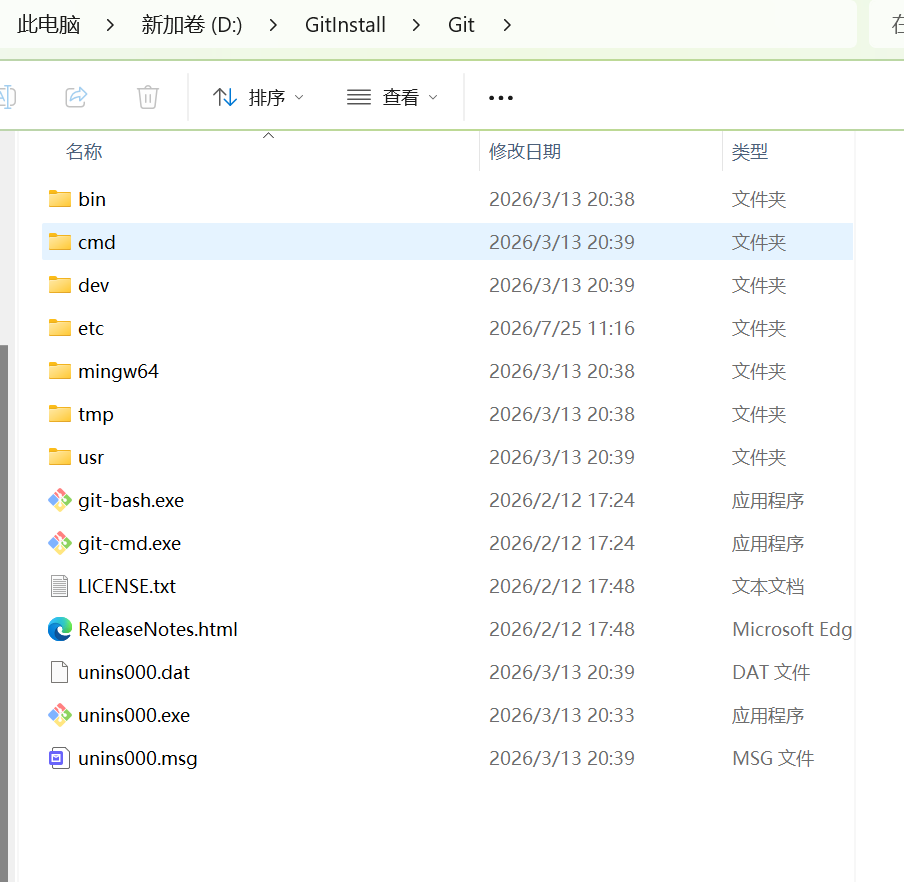Click the bin folder icon
Screen dimensions: 904x882
coord(59,199)
